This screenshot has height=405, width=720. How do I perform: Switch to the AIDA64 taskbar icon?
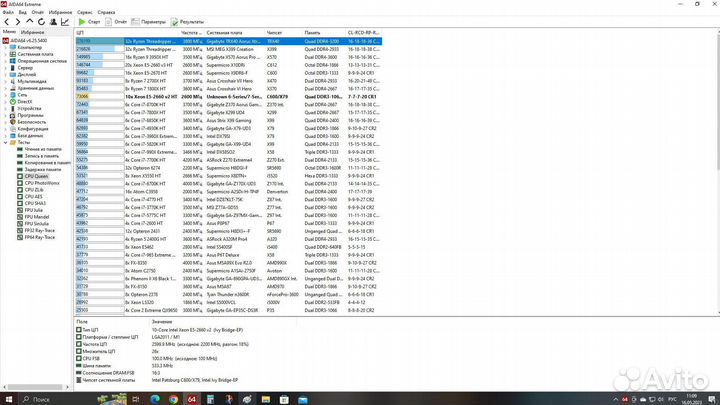tap(191, 399)
